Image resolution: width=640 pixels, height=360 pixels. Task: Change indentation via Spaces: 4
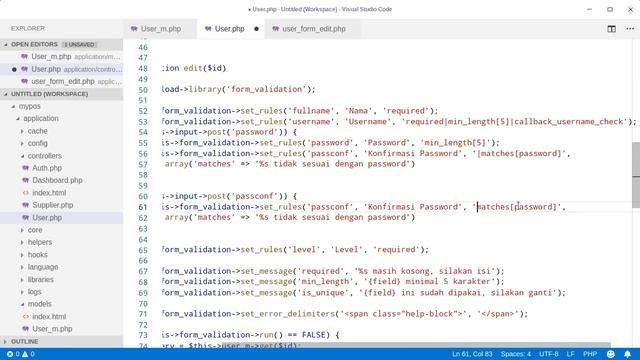[x=516, y=354]
